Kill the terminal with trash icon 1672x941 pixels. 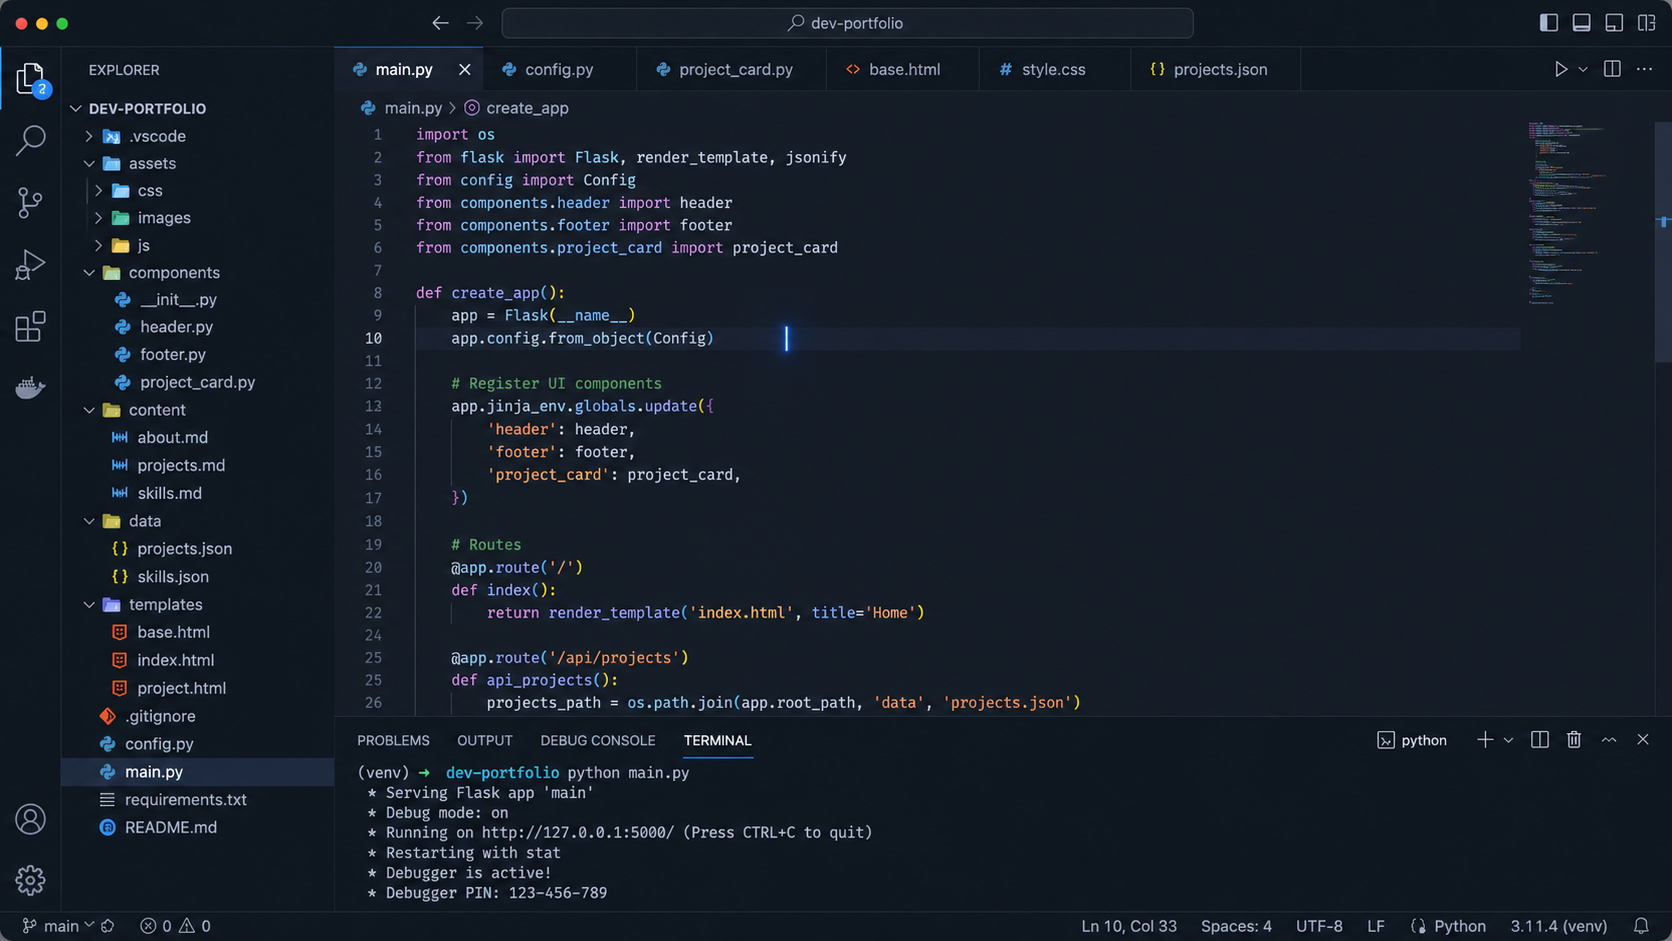(1574, 740)
